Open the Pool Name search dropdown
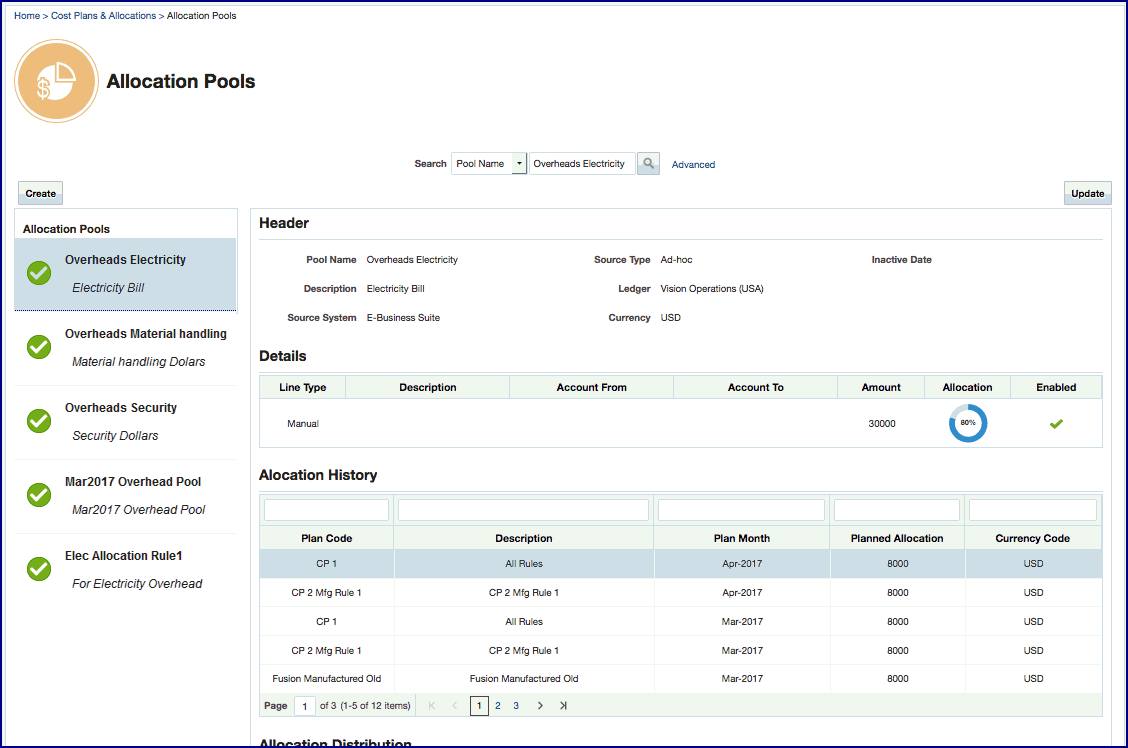This screenshot has height=748, width=1128. pyautogui.click(x=519, y=163)
